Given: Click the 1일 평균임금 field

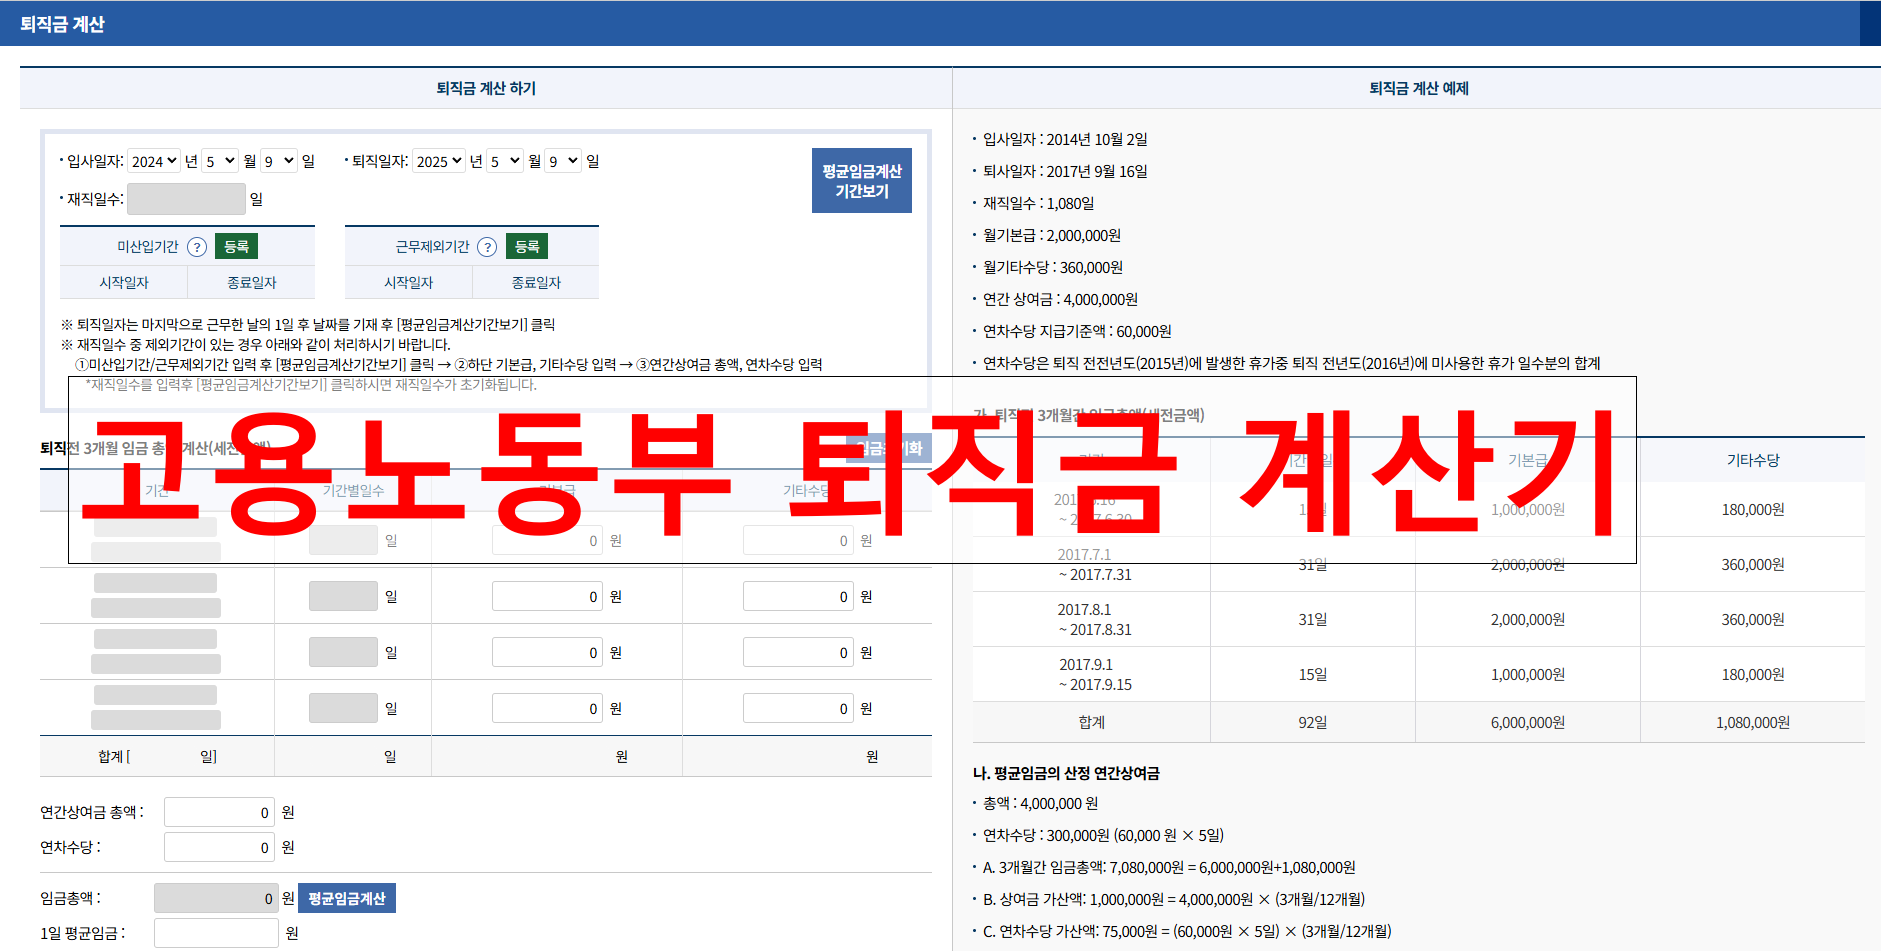Looking at the screenshot, I should 216,933.
